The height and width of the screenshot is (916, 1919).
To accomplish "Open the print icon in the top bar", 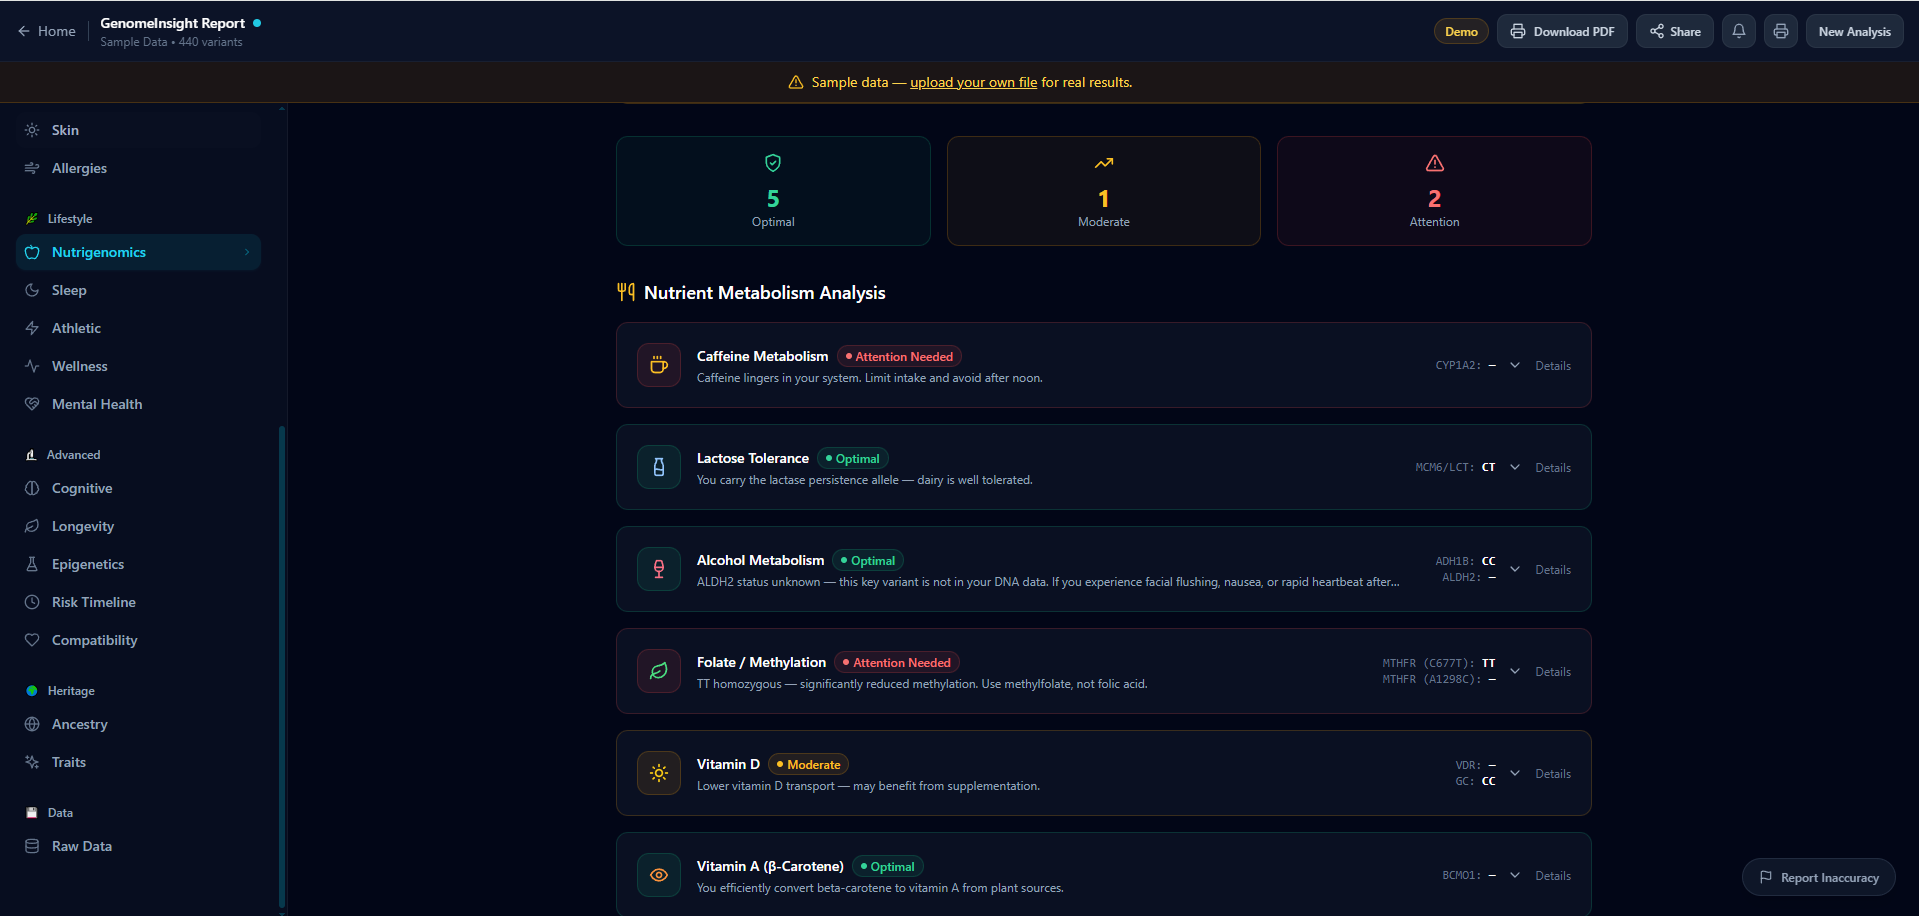I will 1780,31.
